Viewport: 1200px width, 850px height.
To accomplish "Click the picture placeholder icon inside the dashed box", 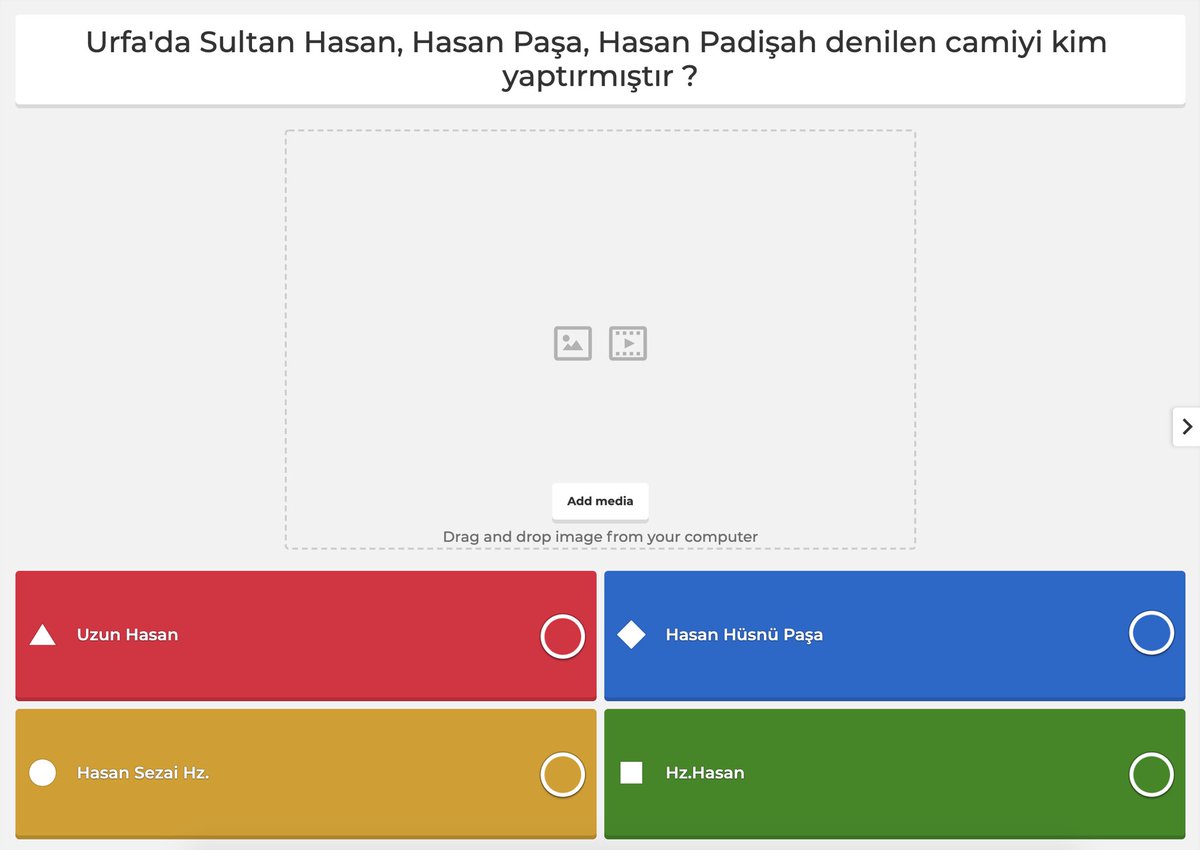I will [571, 342].
